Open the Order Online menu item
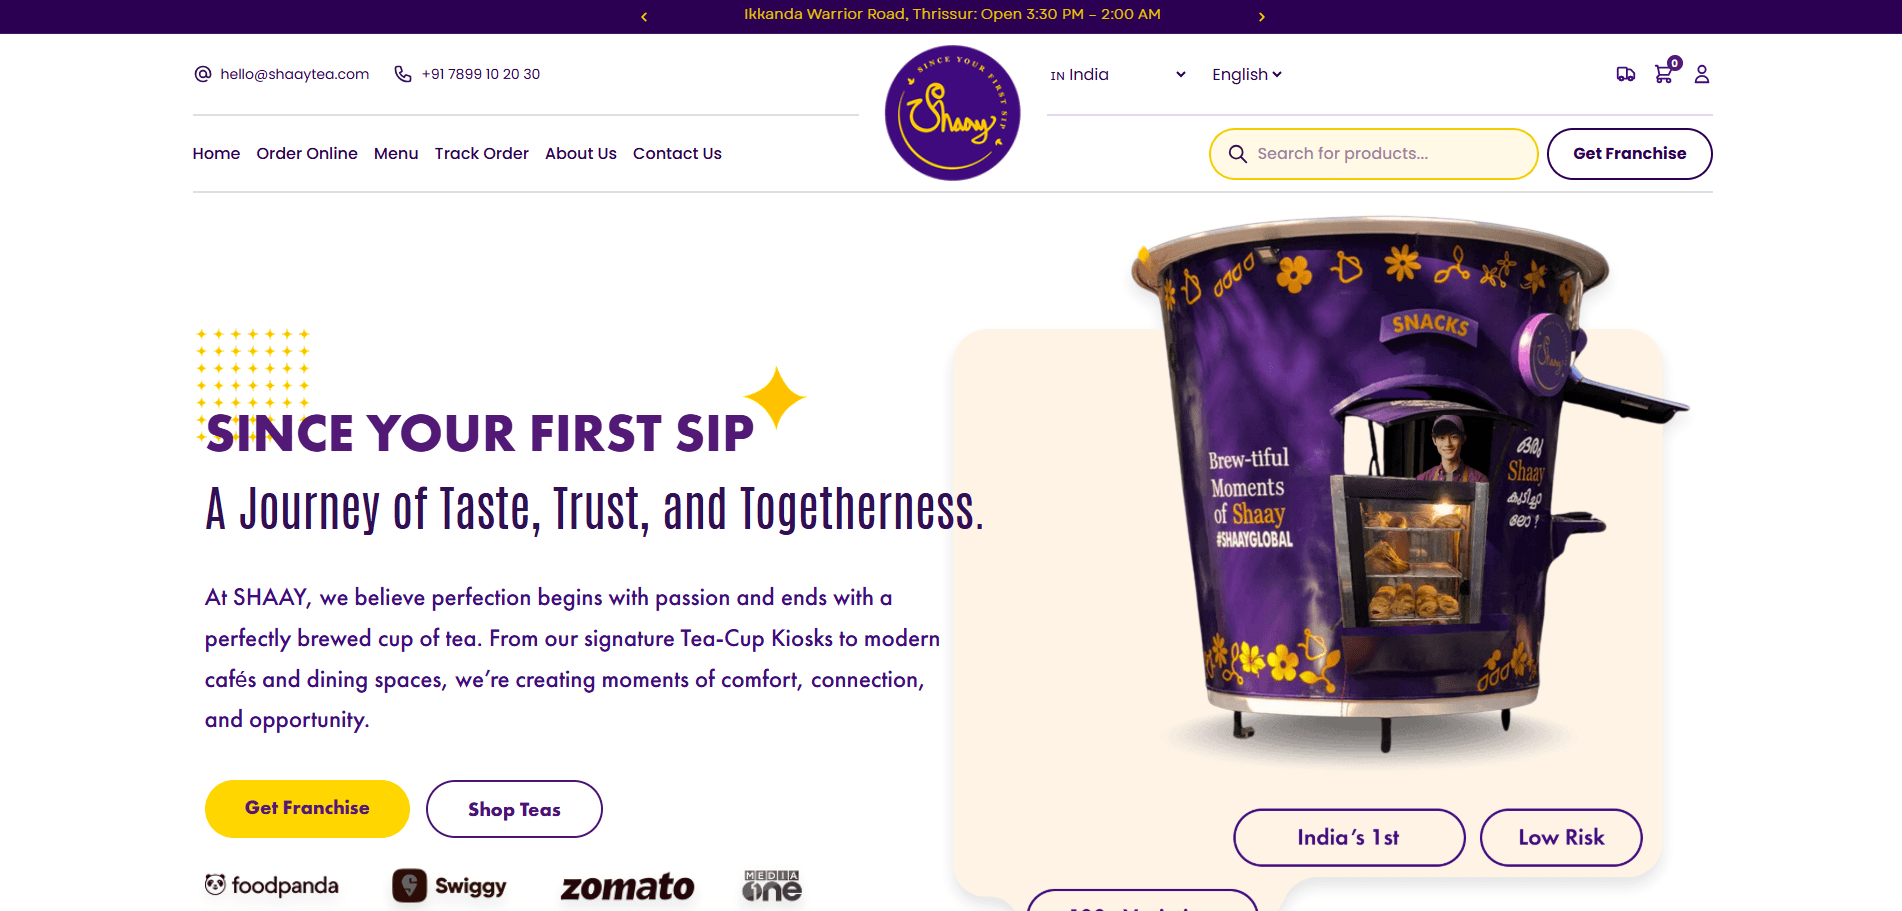The image size is (1902, 911). pyautogui.click(x=307, y=153)
